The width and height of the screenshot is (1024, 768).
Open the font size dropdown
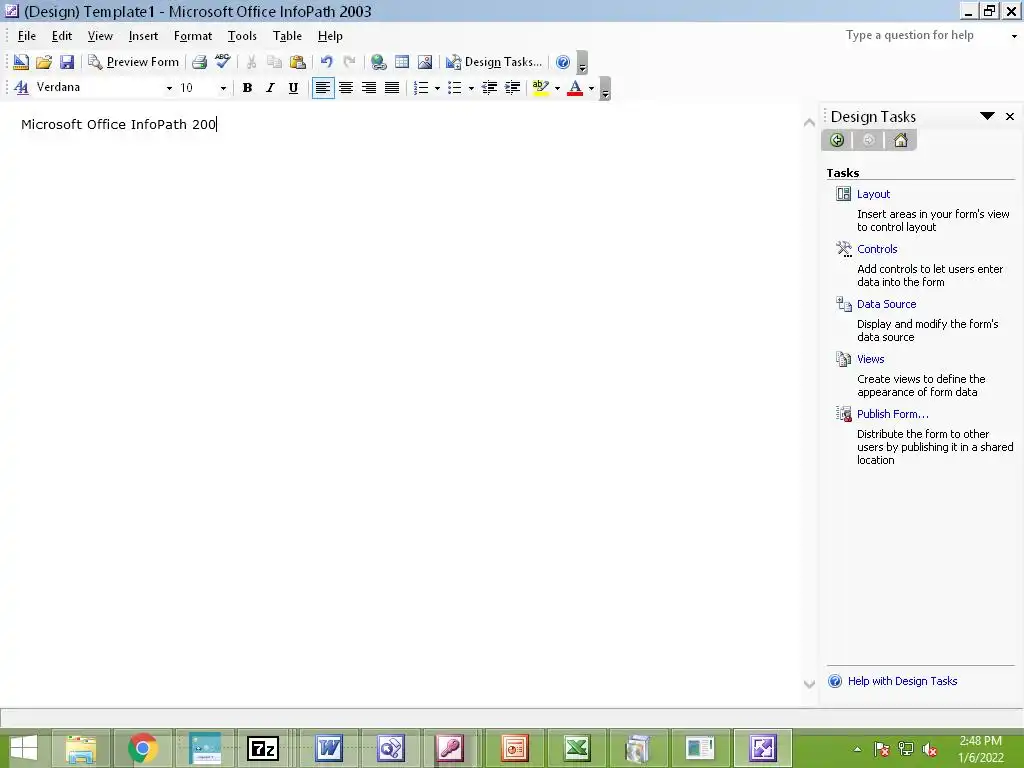223,88
